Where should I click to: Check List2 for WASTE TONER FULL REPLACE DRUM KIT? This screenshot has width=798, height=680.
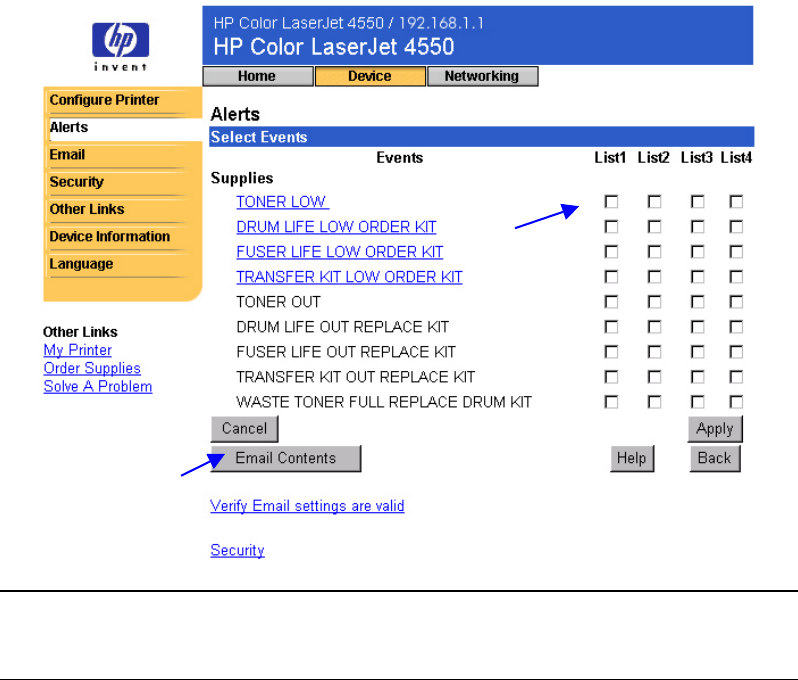point(654,402)
